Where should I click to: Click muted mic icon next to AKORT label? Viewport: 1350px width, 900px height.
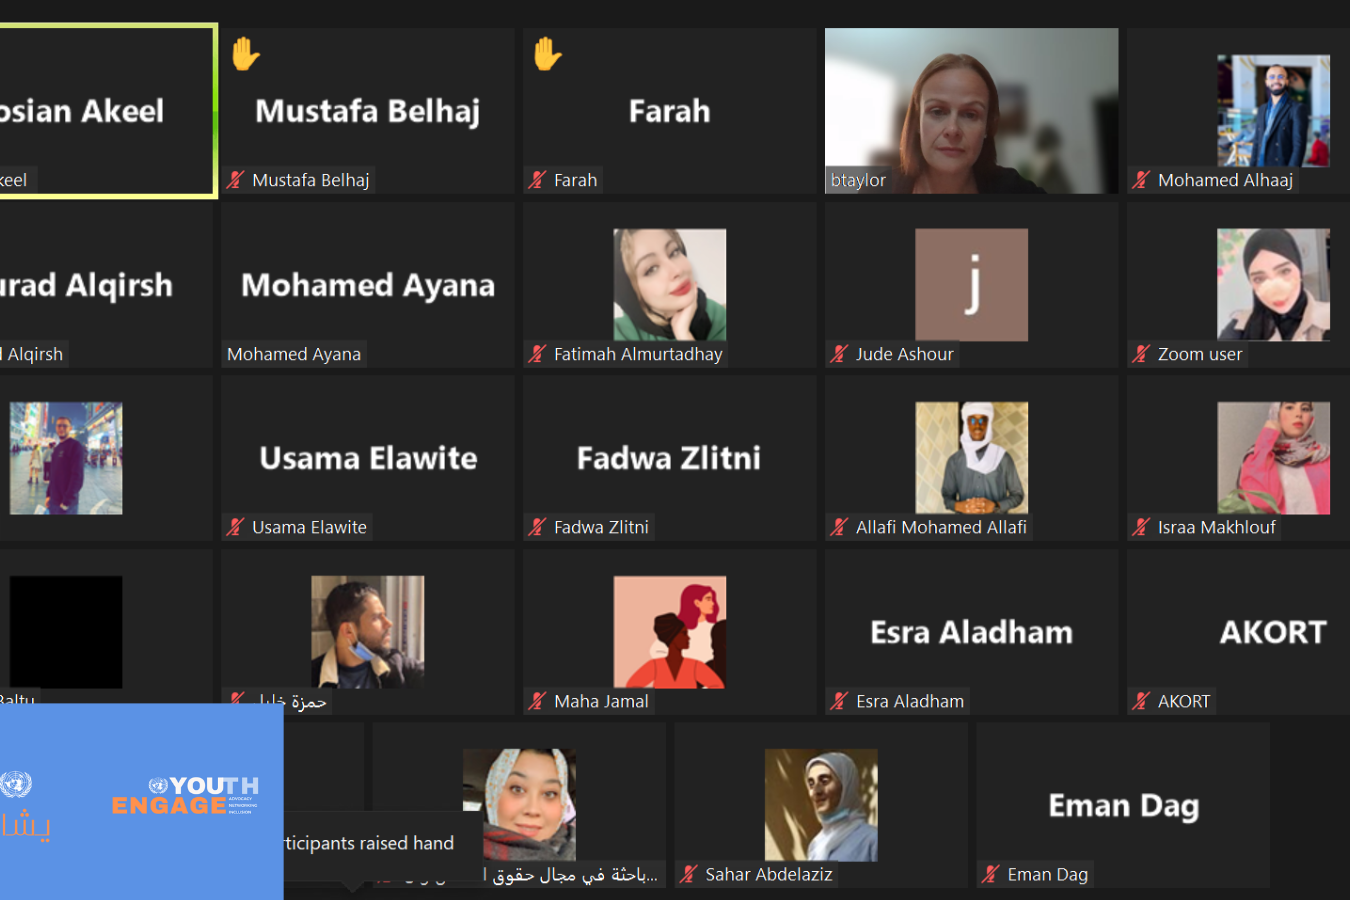(1141, 701)
